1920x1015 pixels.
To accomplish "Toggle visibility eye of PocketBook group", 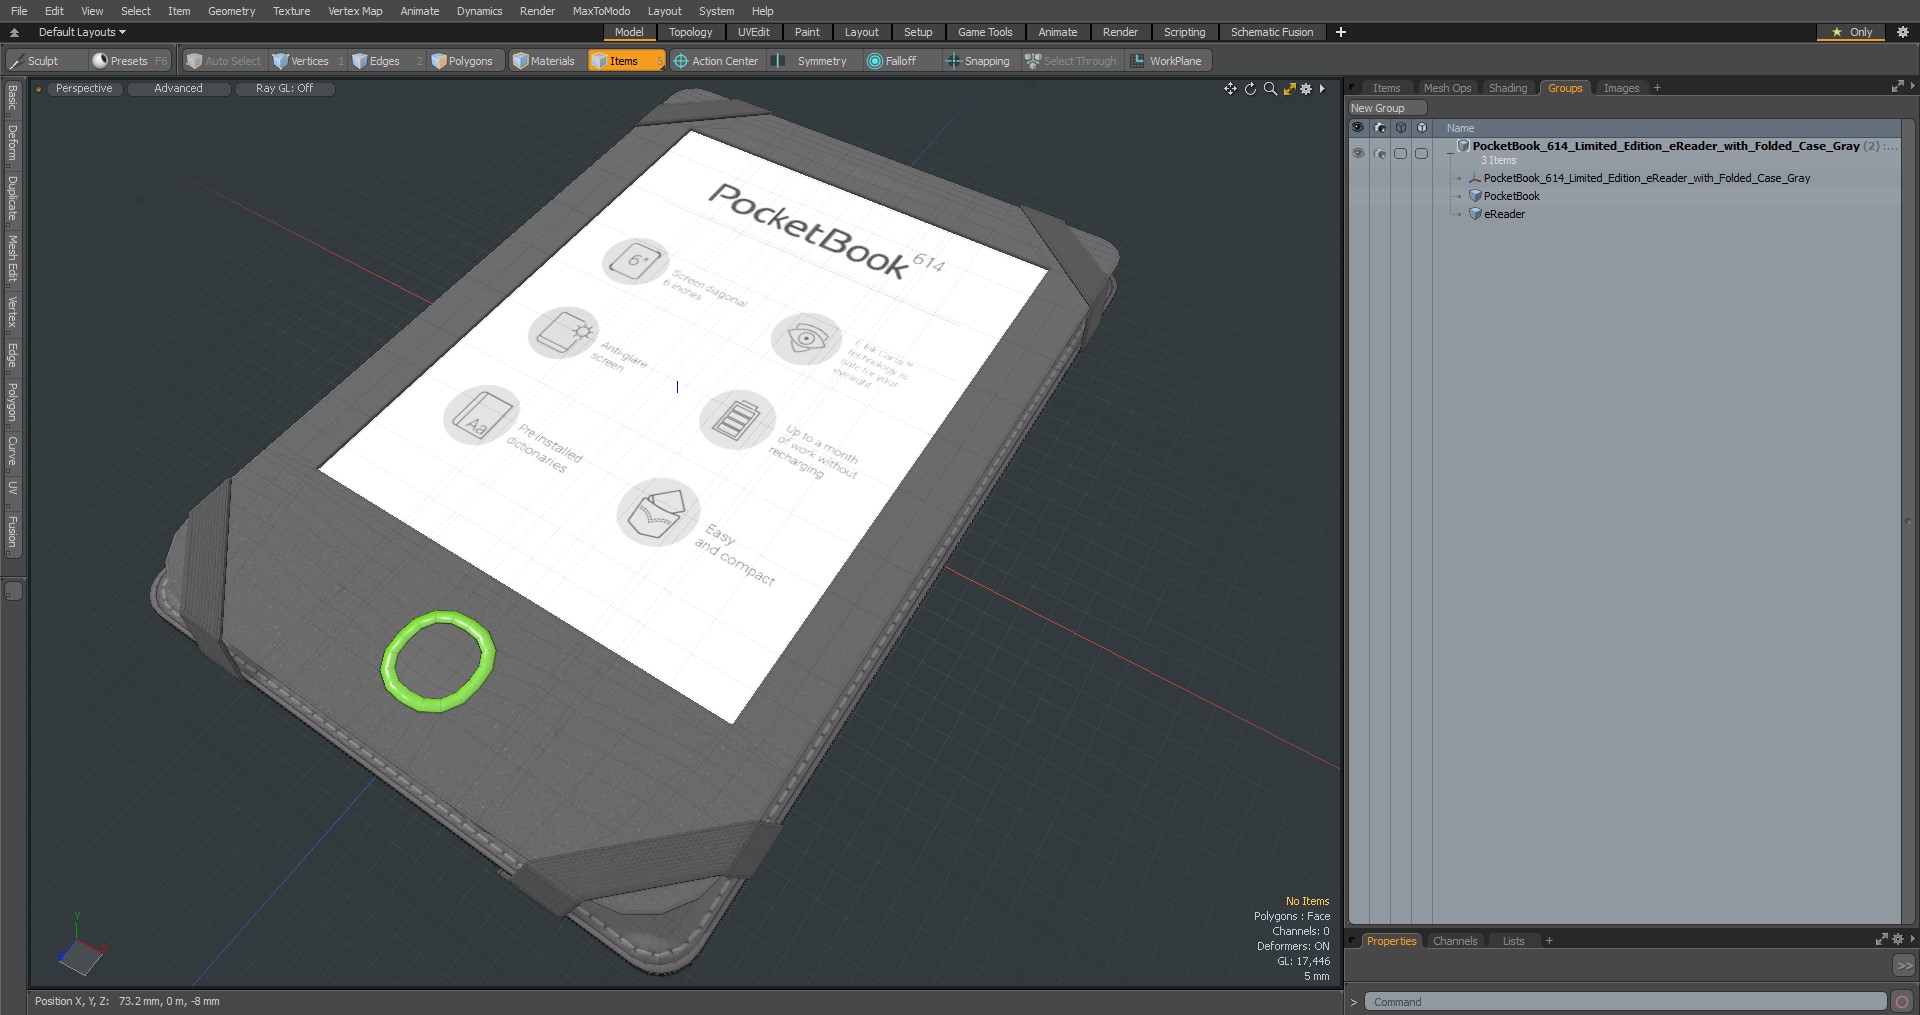I will 1357,153.
